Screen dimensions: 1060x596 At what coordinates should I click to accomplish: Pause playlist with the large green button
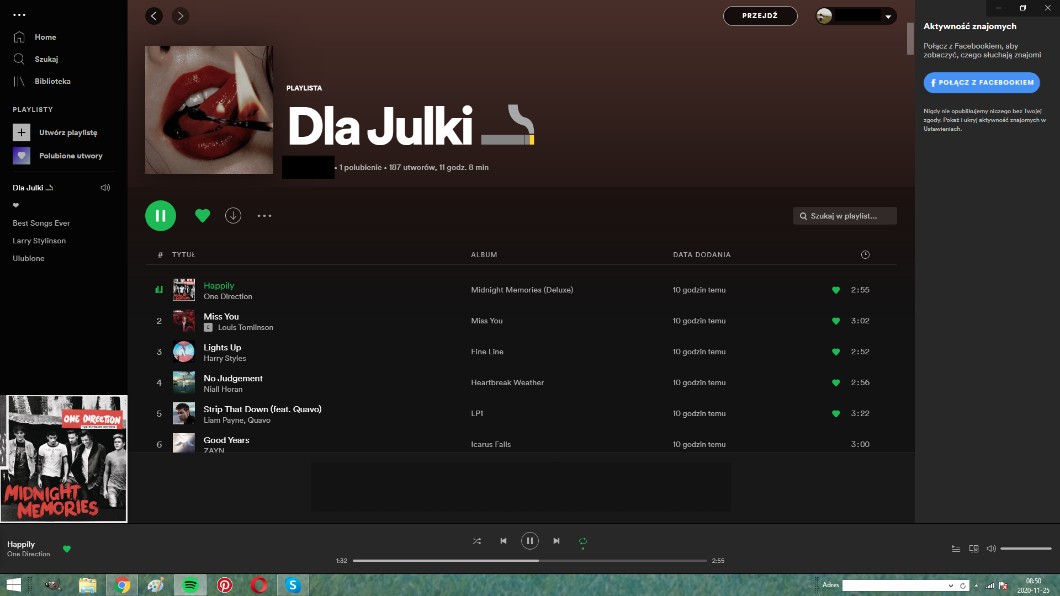(160, 216)
